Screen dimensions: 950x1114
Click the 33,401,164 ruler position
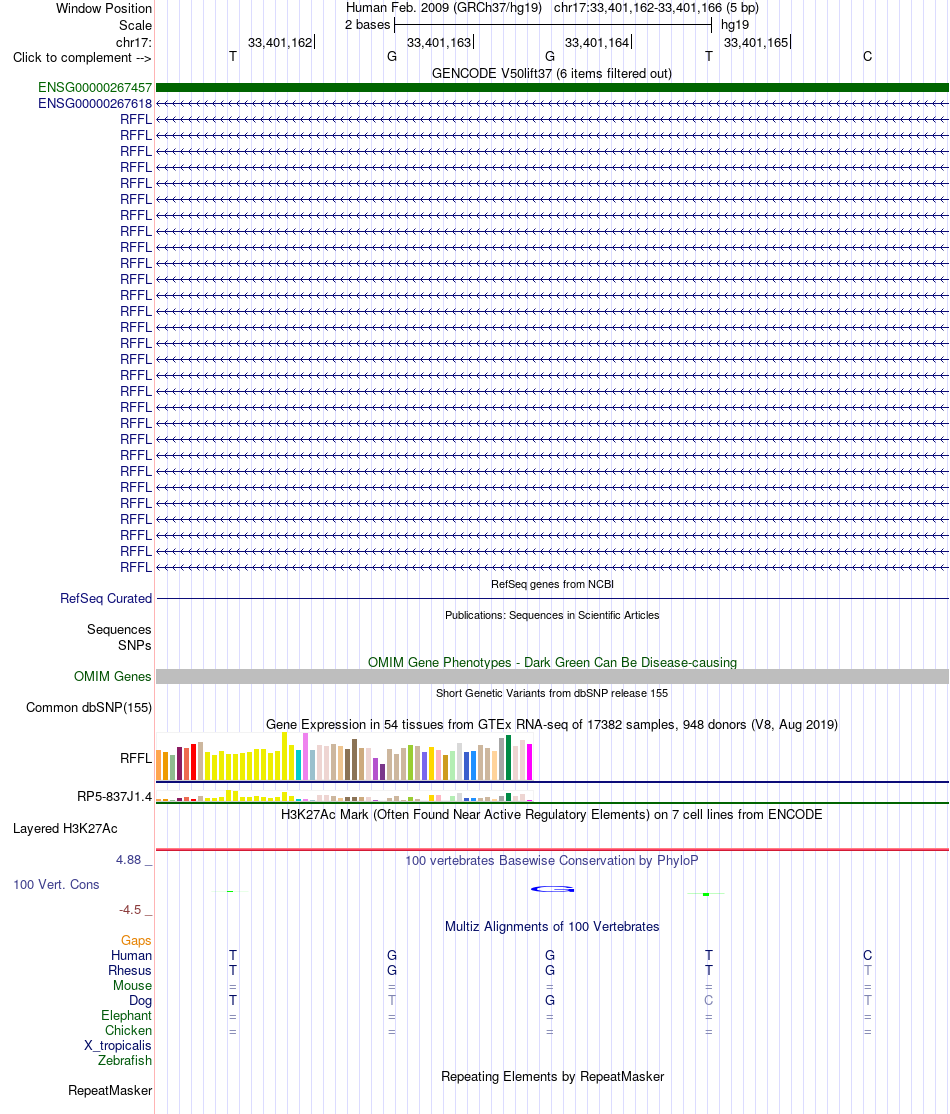[x=597, y=43]
